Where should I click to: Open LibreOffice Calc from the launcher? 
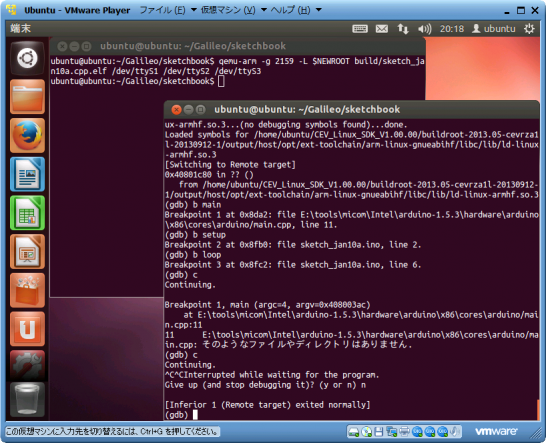[27, 213]
